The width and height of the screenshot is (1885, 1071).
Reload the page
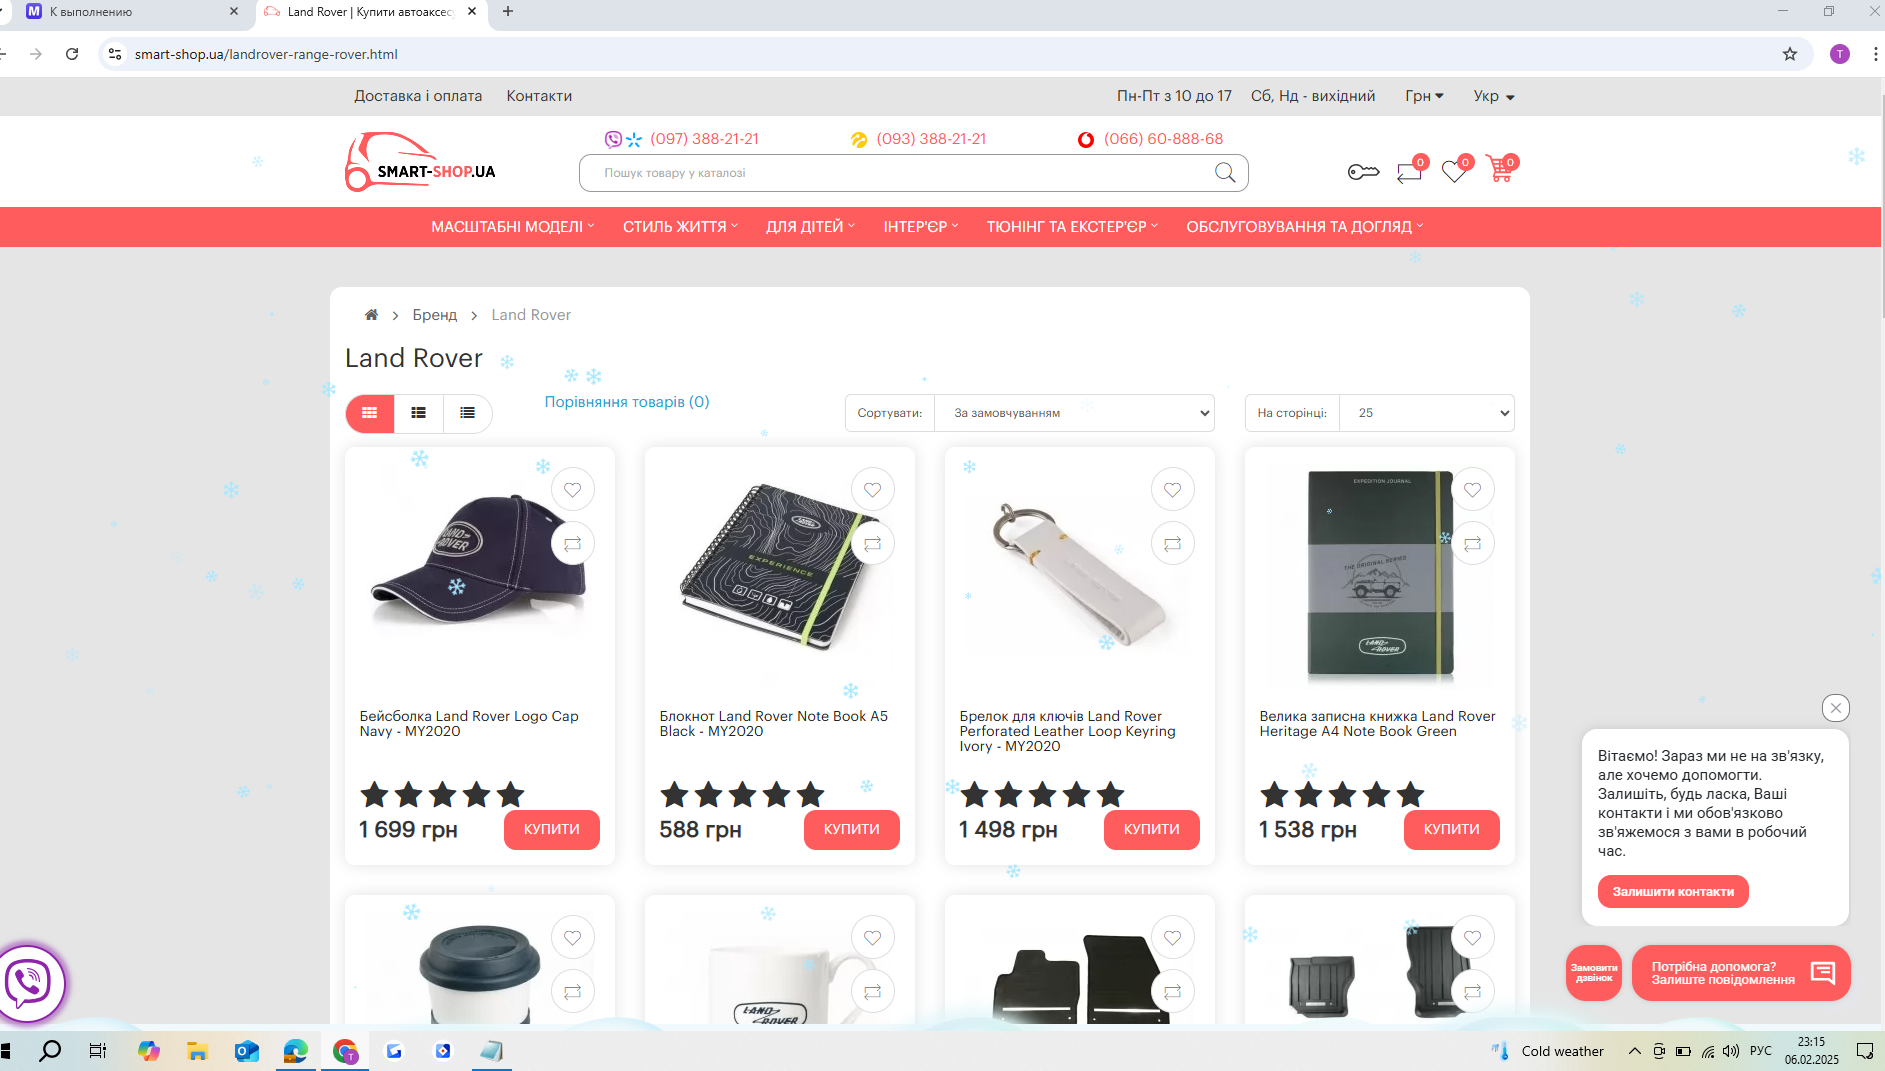pyautogui.click(x=72, y=54)
